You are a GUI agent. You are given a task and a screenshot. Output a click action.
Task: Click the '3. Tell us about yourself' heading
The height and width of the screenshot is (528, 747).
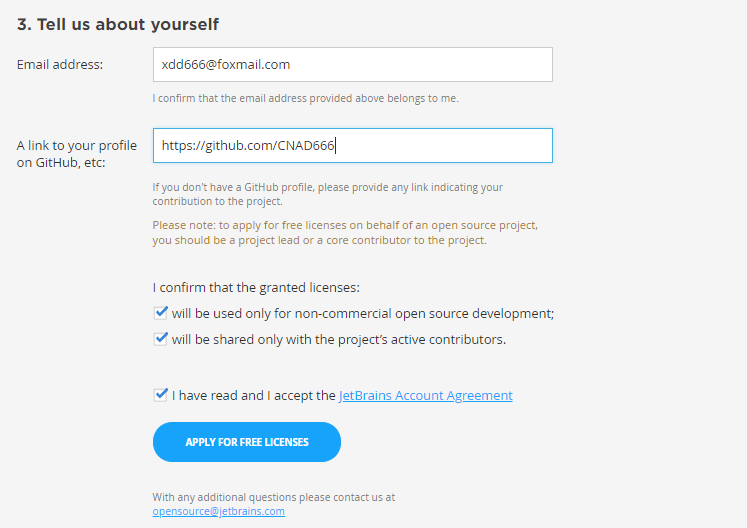(118, 24)
